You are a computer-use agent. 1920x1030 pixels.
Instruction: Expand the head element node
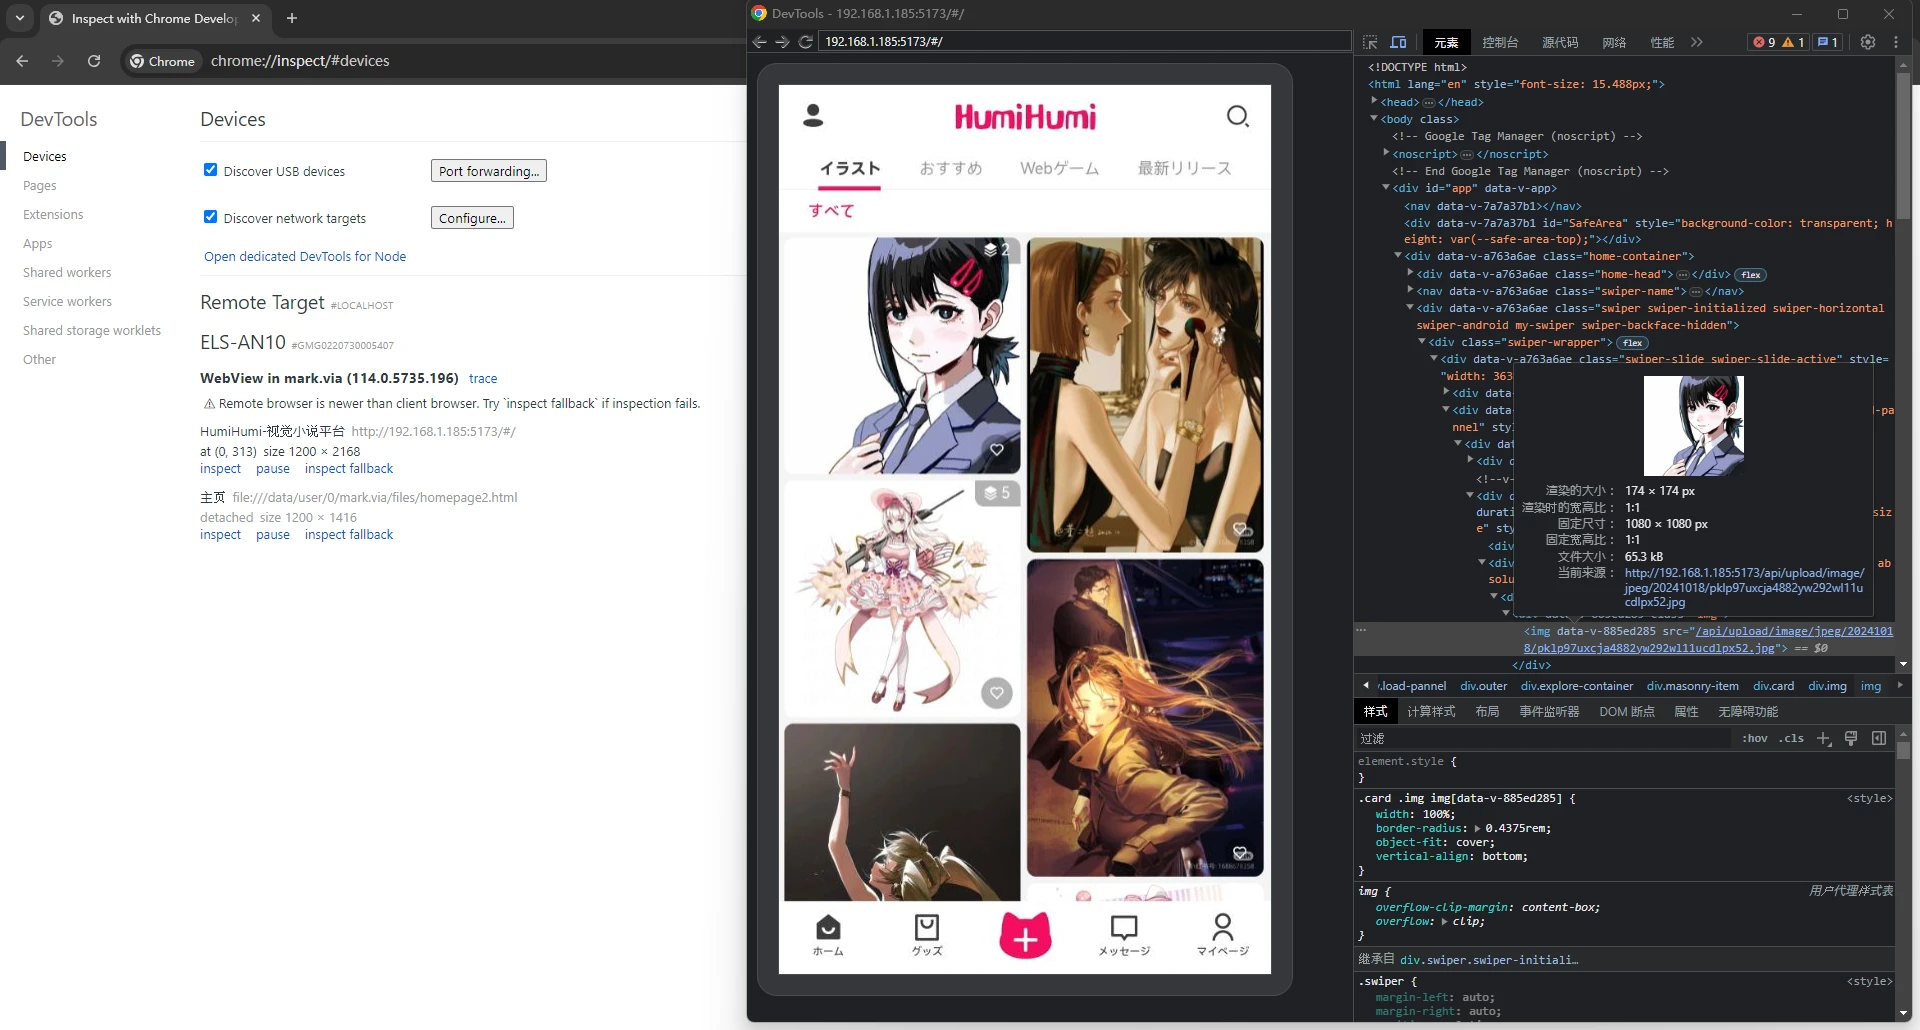[x=1374, y=102]
